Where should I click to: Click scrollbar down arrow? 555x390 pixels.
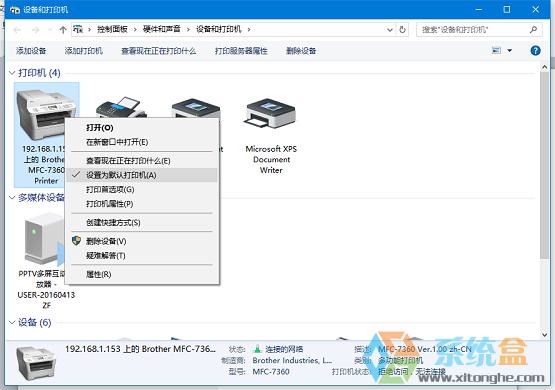pyautogui.click(x=544, y=335)
